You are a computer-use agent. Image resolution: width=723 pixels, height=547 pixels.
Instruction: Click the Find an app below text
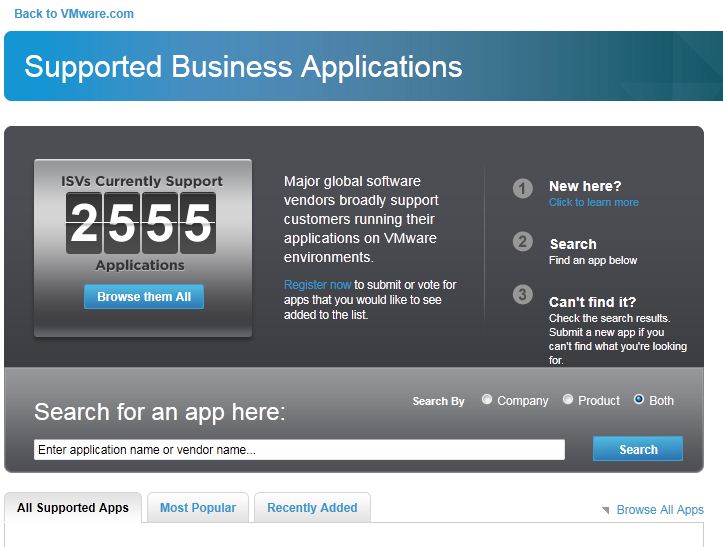(593, 260)
